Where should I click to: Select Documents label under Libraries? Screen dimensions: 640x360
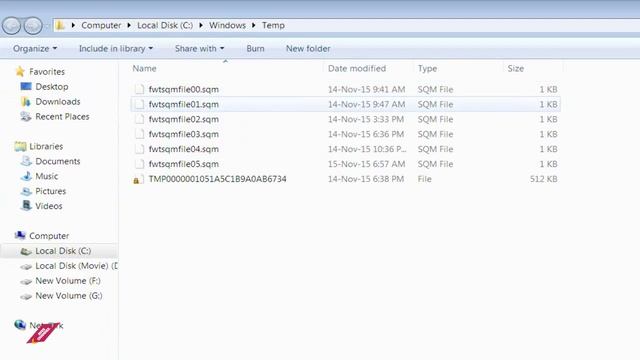(x=58, y=161)
